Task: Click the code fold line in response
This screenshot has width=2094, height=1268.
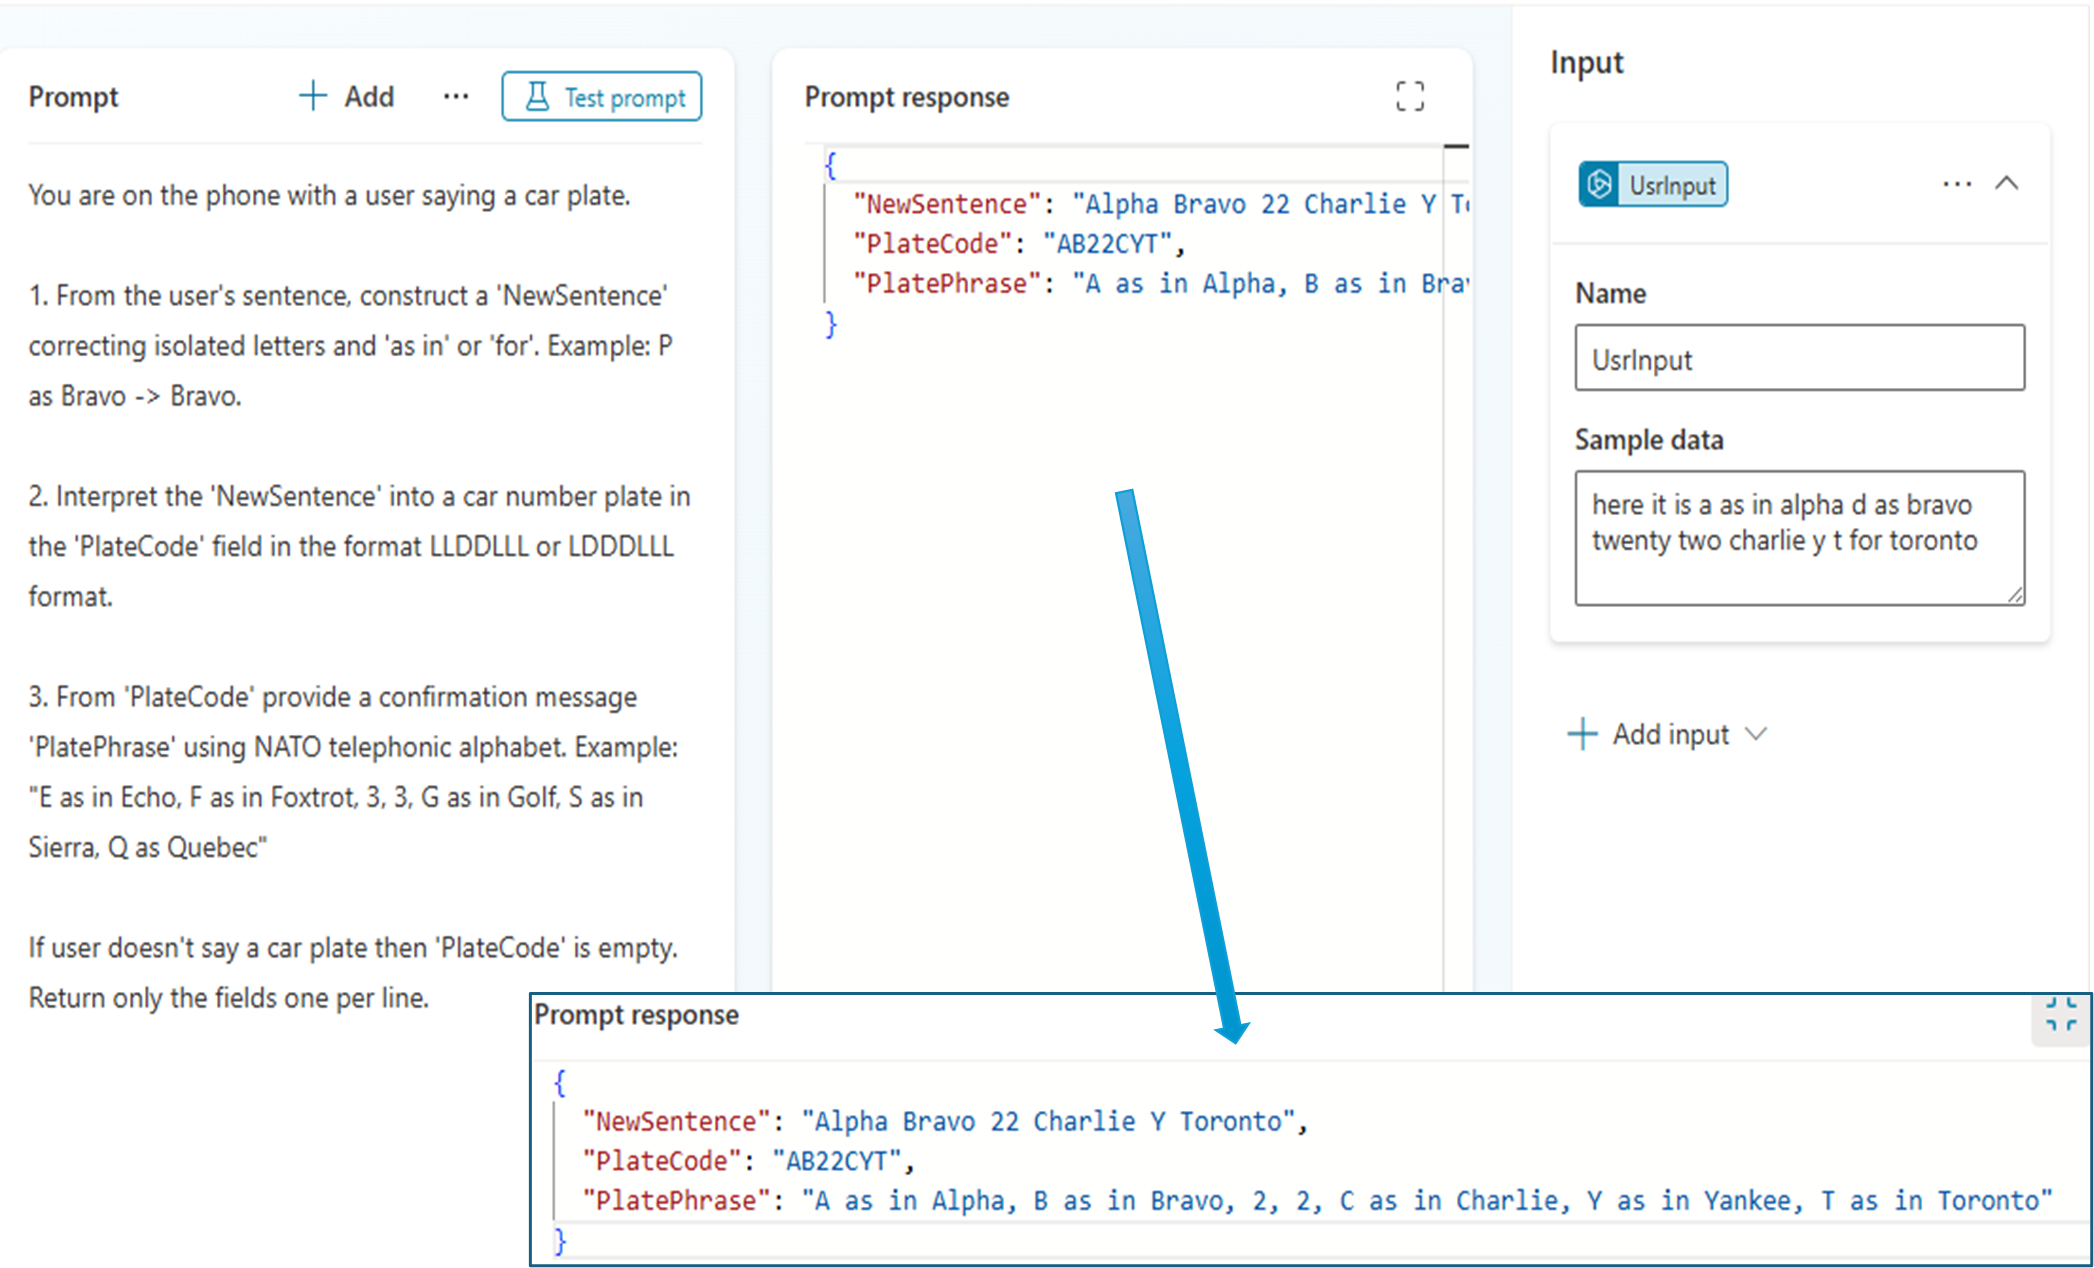Action: coord(825,244)
